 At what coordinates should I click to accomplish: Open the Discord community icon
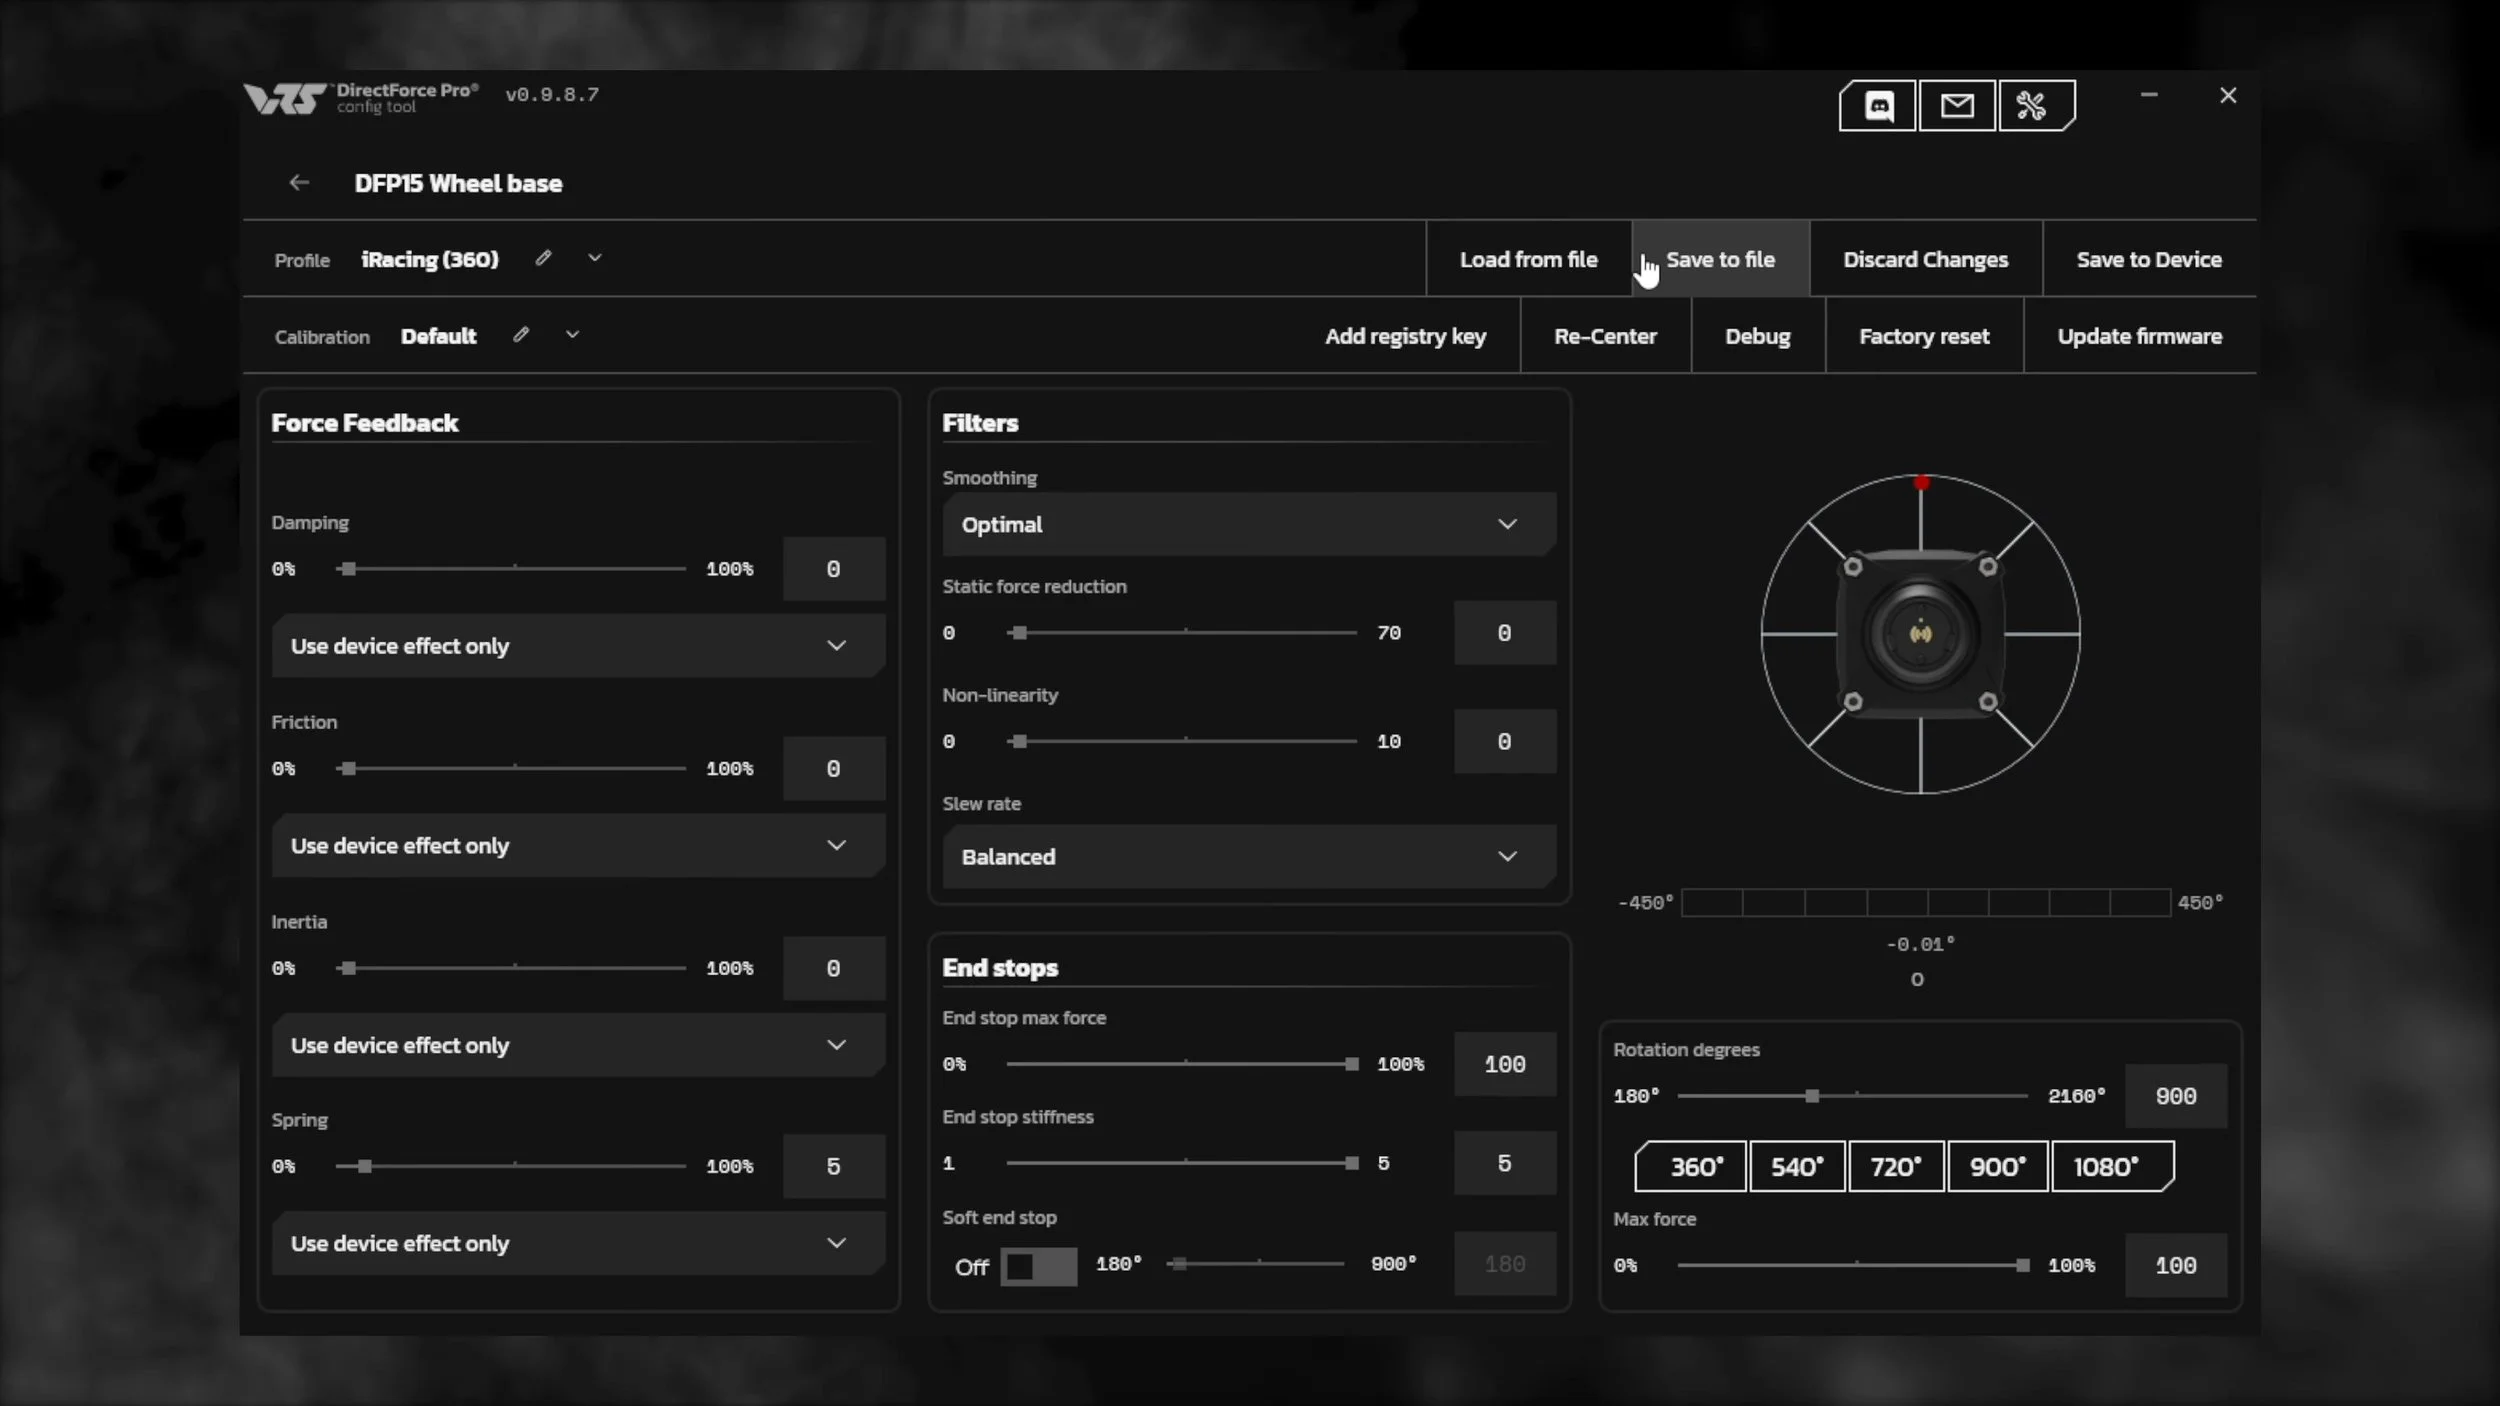tap(1878, 105)
